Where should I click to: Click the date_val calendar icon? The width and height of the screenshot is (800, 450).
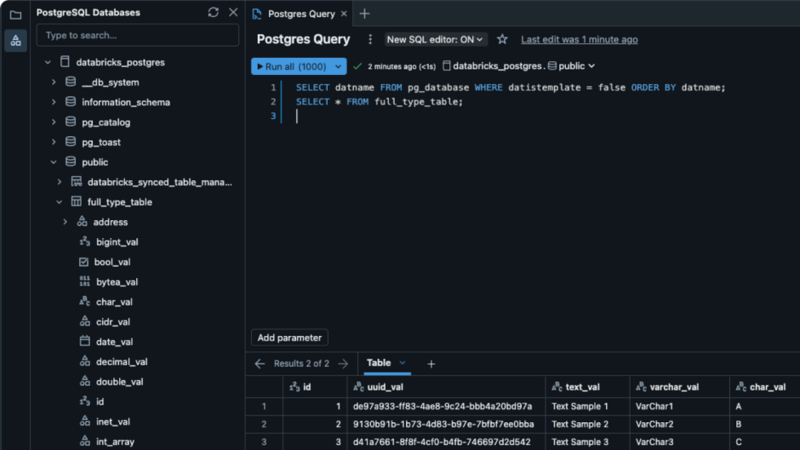tap(84, 341)
